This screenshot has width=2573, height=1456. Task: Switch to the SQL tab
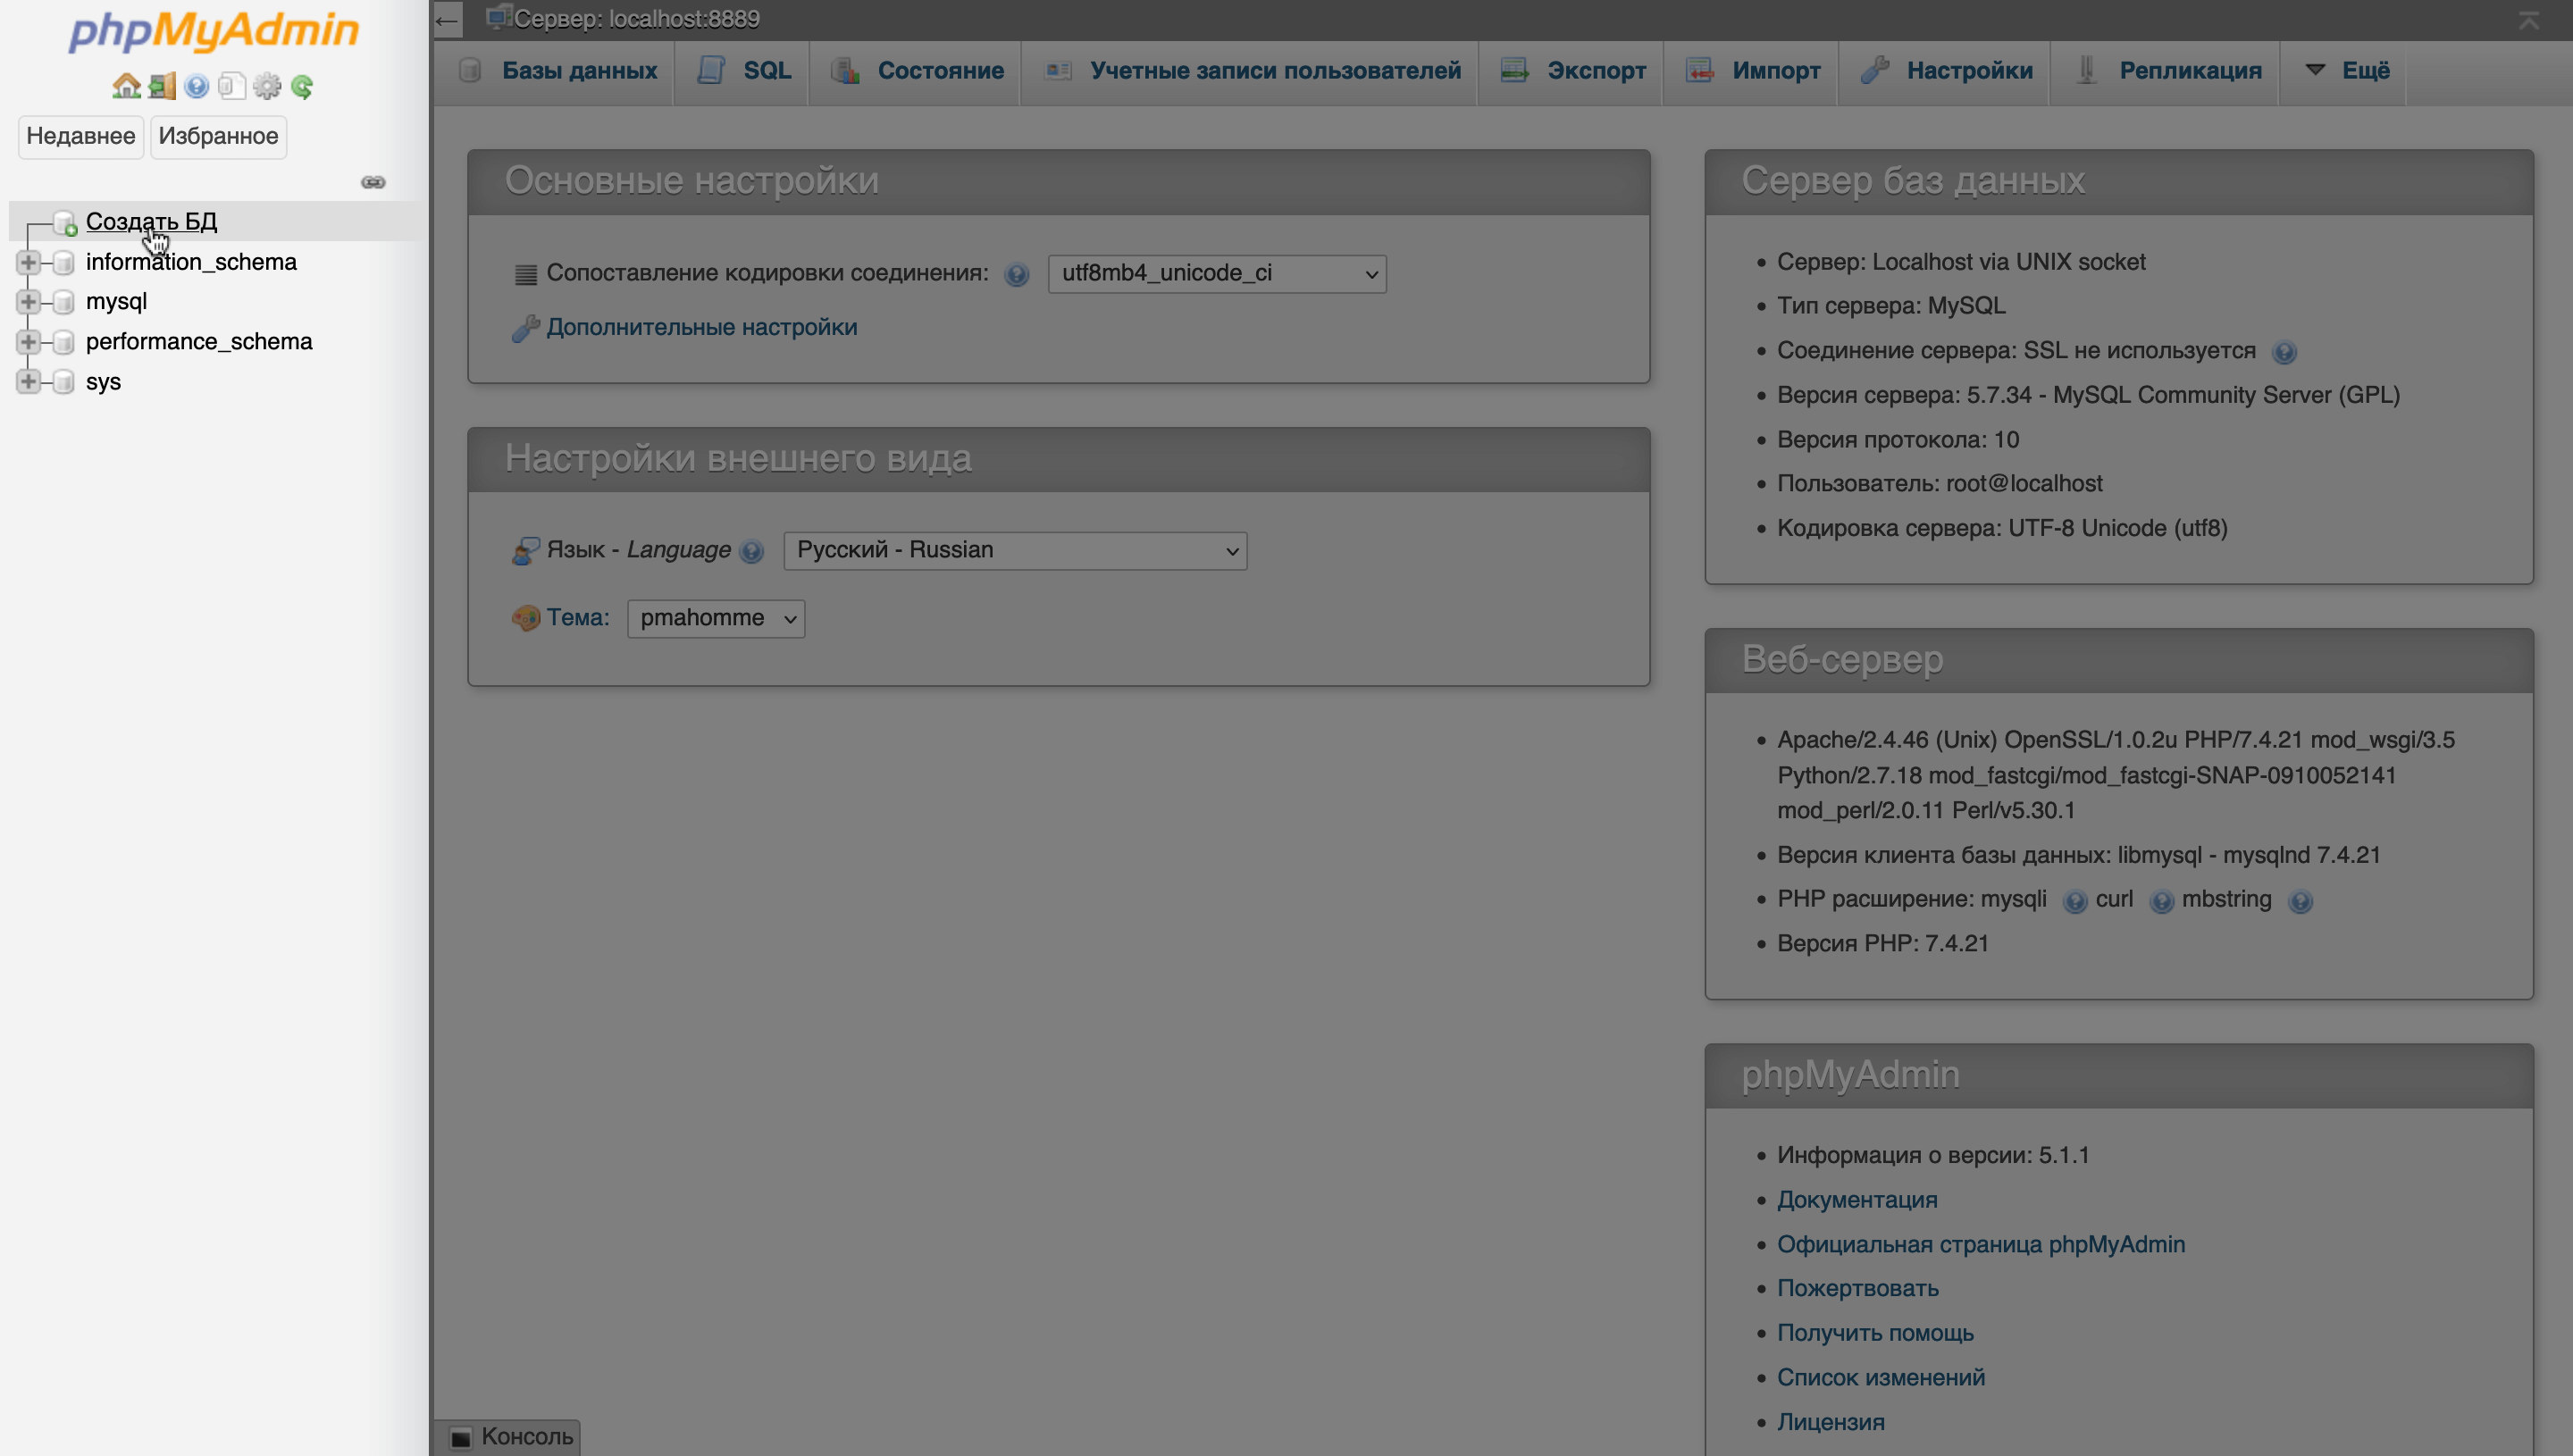(x=743, y=72)
